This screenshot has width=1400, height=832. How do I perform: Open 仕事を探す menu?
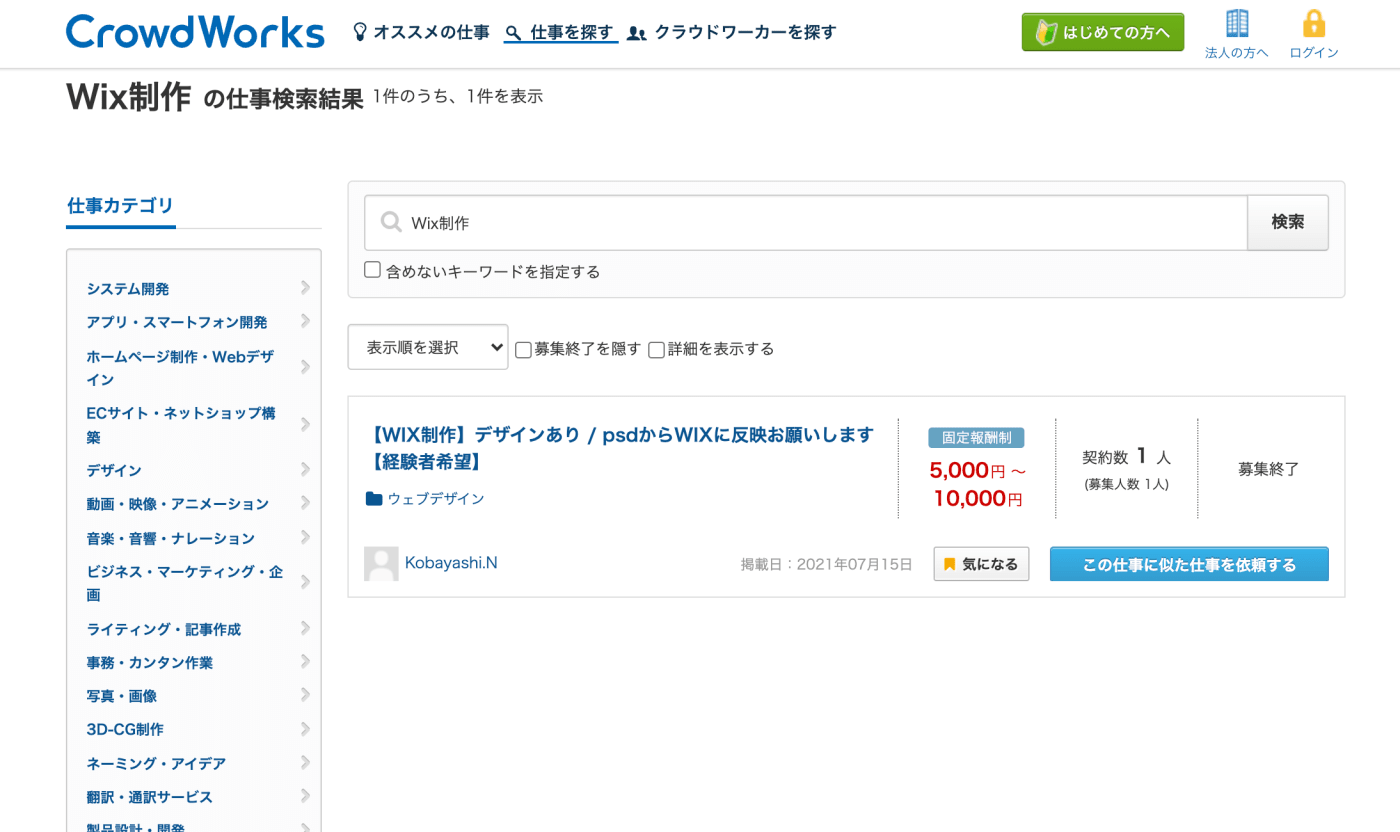561,33
